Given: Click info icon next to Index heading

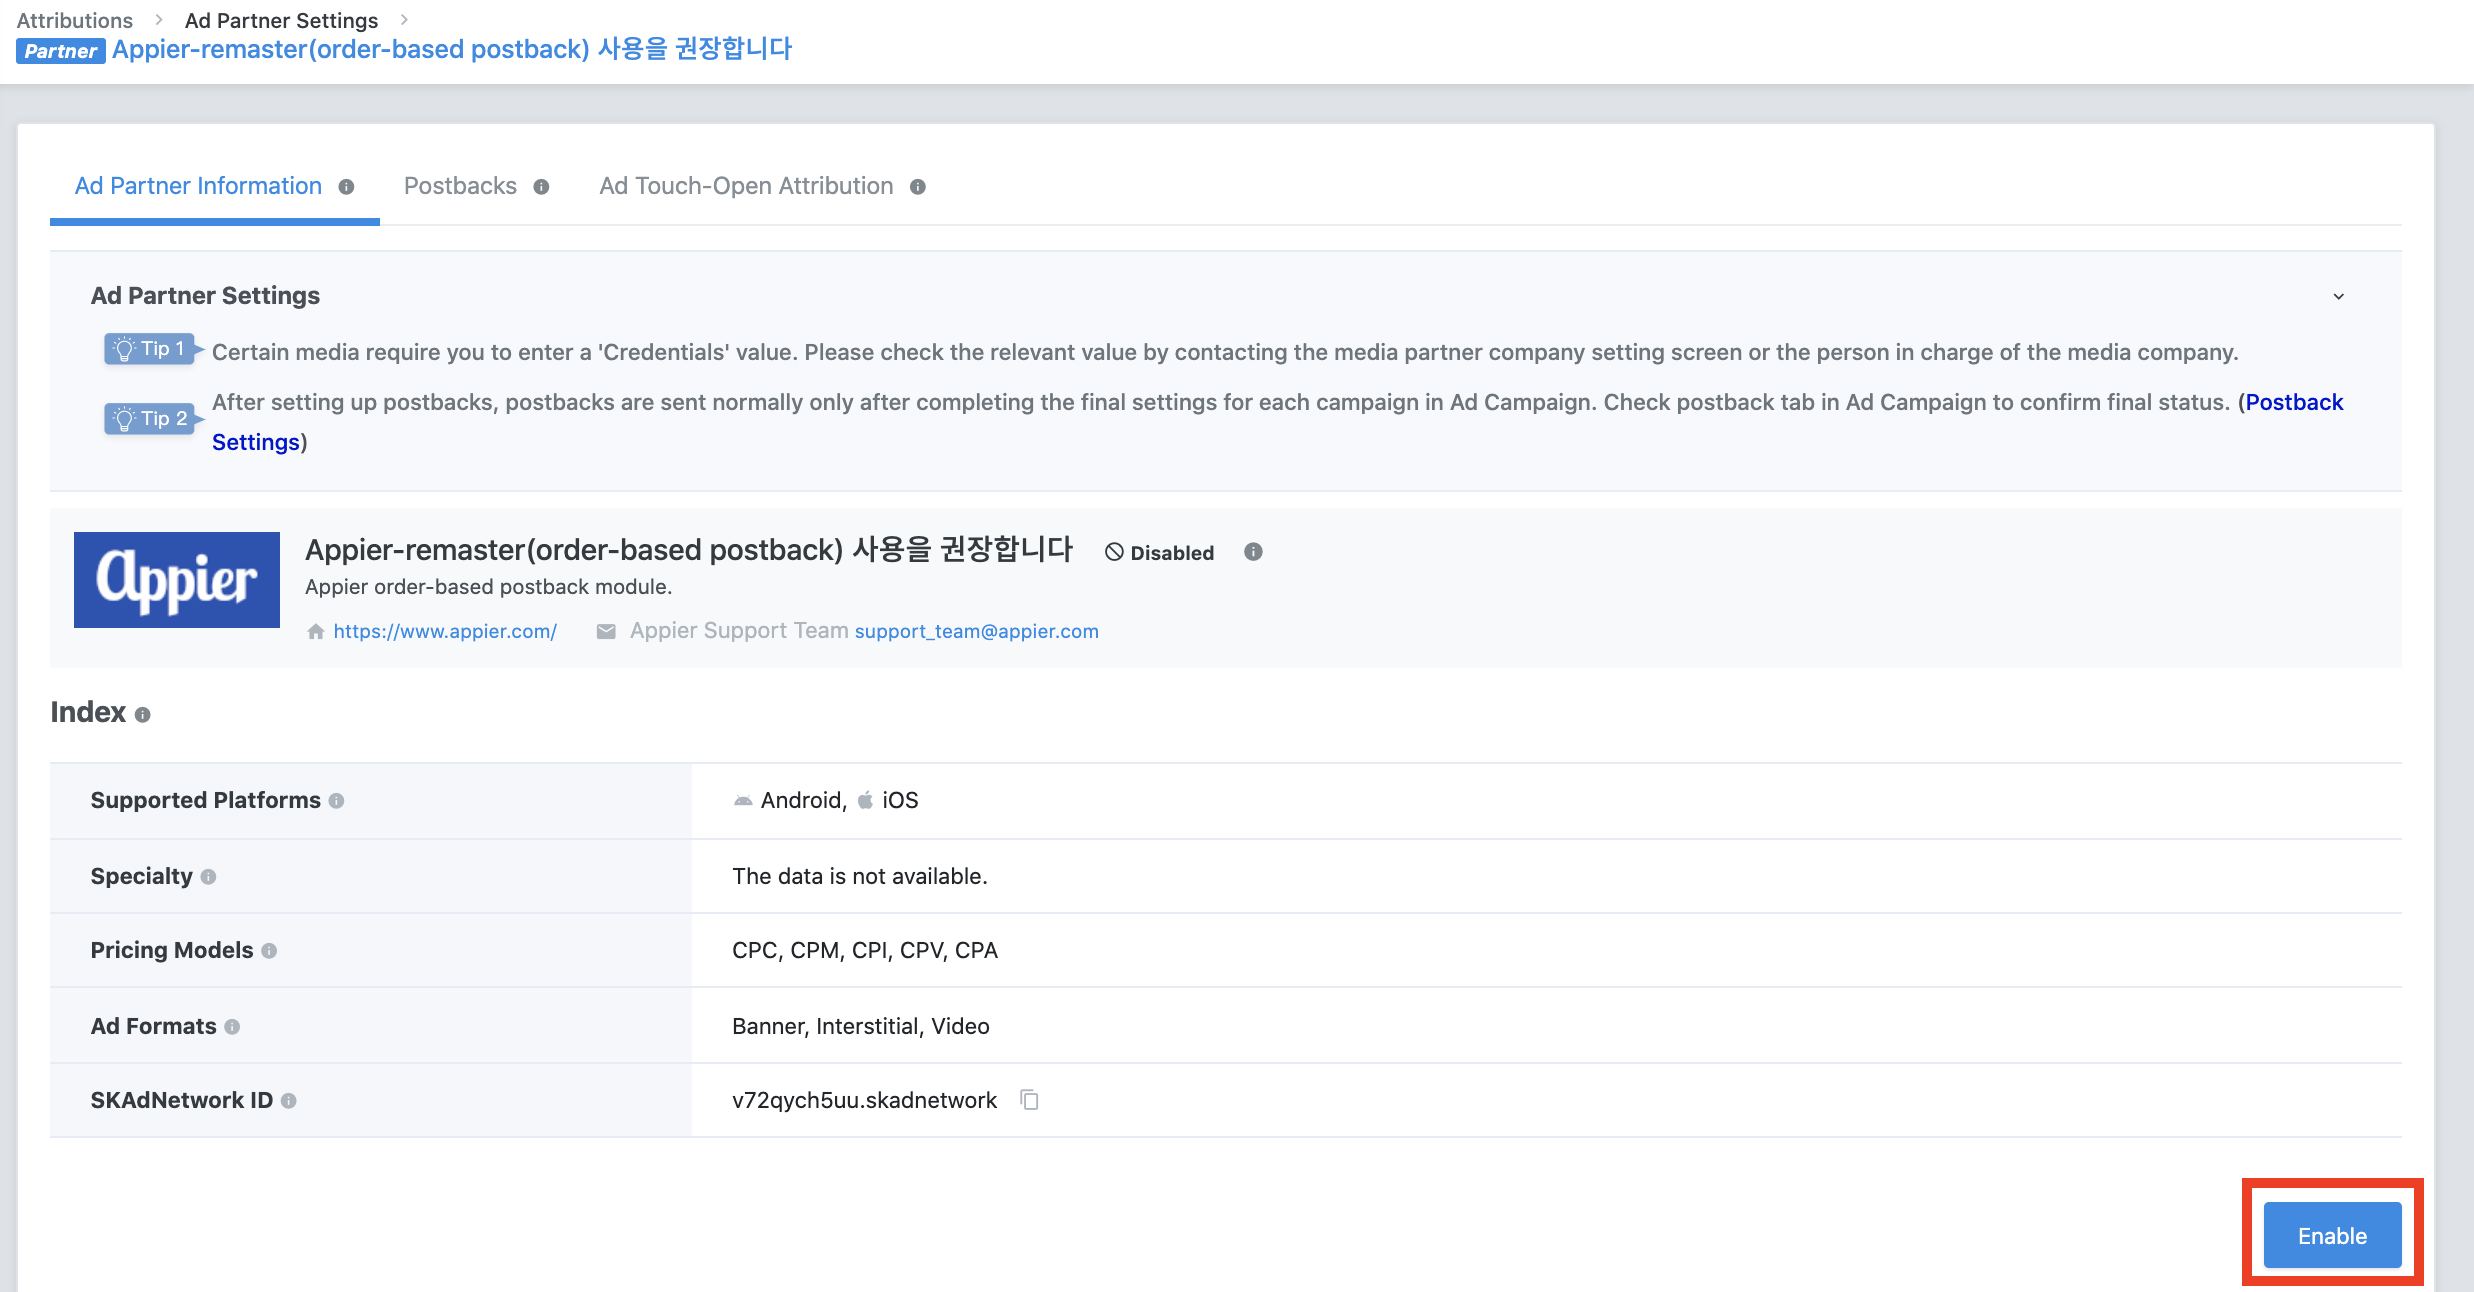Looking at the screenshot, I should [143, 715].
